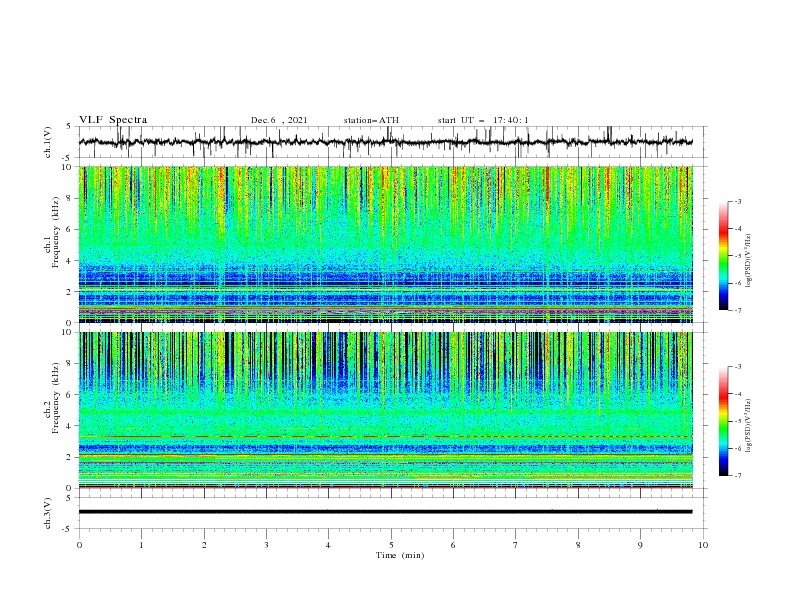Click the ch.1 spectrogram panel
Image resolution: width=792 pixels, height=612 pixels.
385,244
